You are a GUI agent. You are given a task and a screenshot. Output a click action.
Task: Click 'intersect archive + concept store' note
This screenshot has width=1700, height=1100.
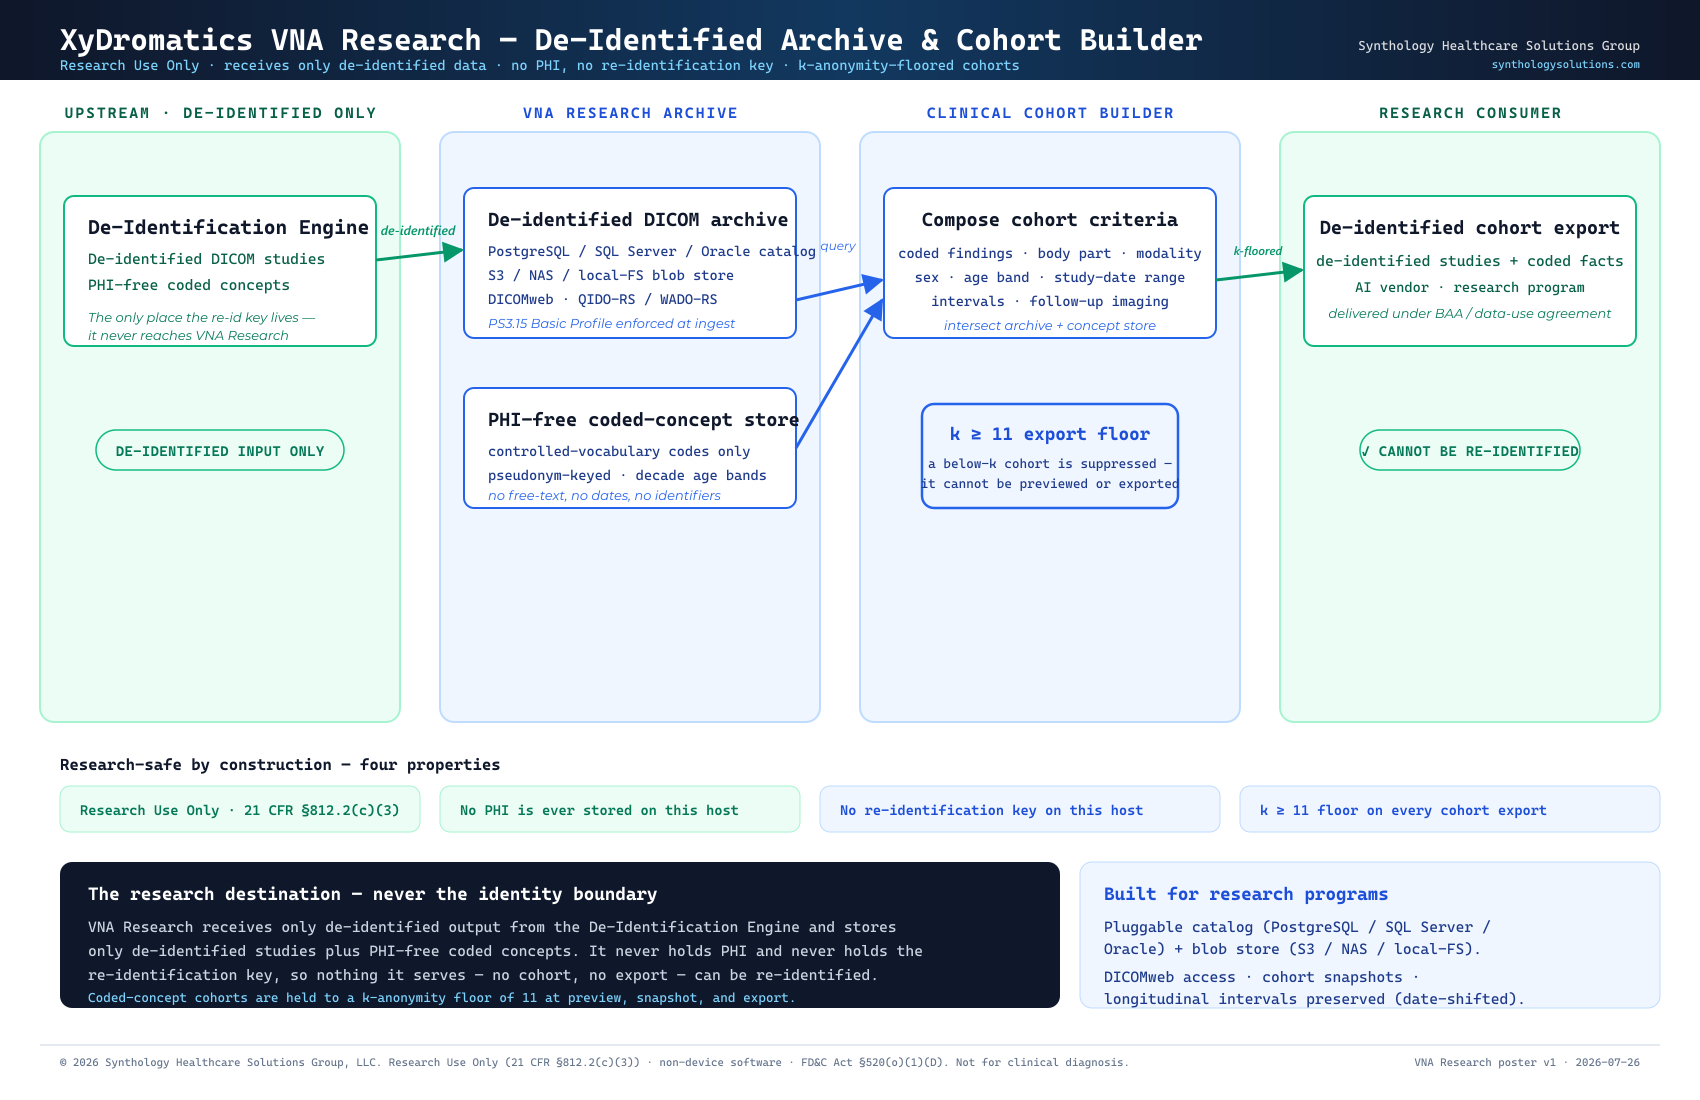click(x=1050, y=326)
